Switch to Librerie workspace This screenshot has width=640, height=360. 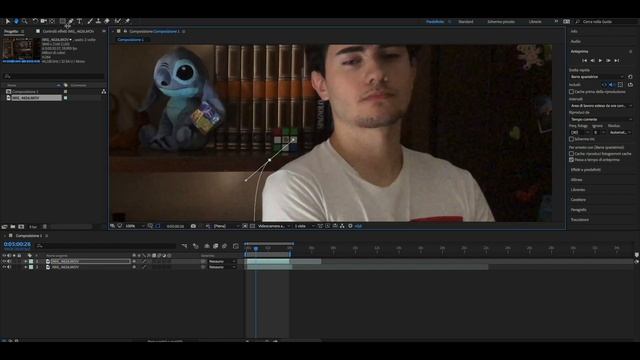[x=535, y=22]
